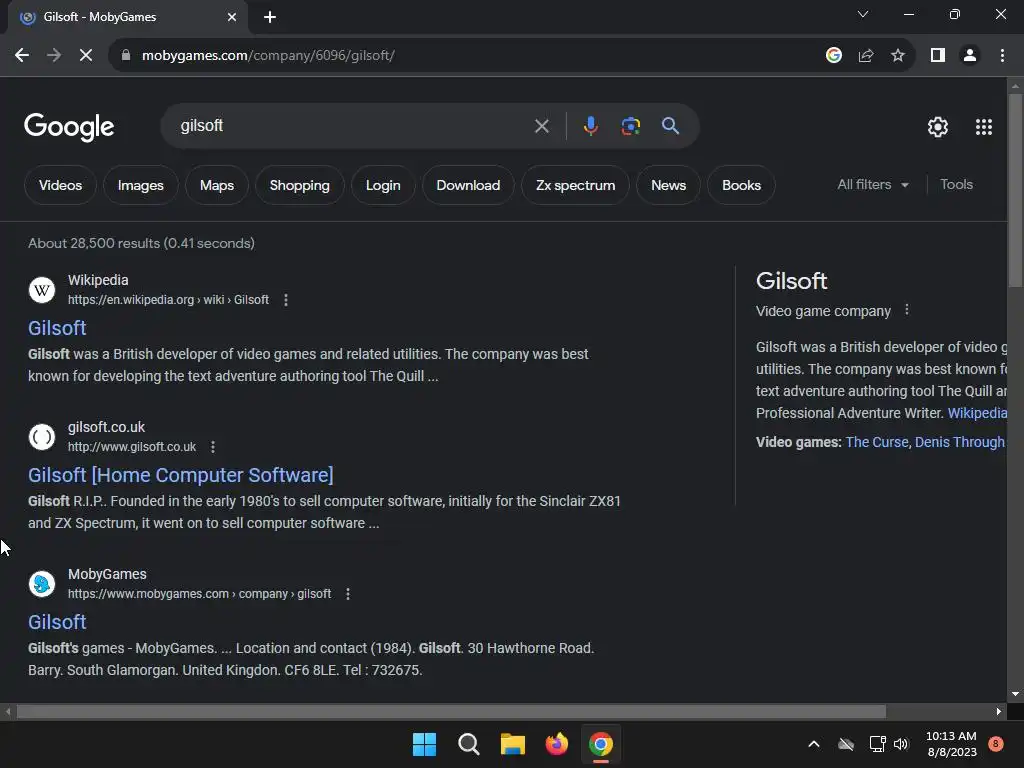Open the Denis Through video game link
Image resolution: width=1024 pixels, height=768 pixels.
point(959,442)
